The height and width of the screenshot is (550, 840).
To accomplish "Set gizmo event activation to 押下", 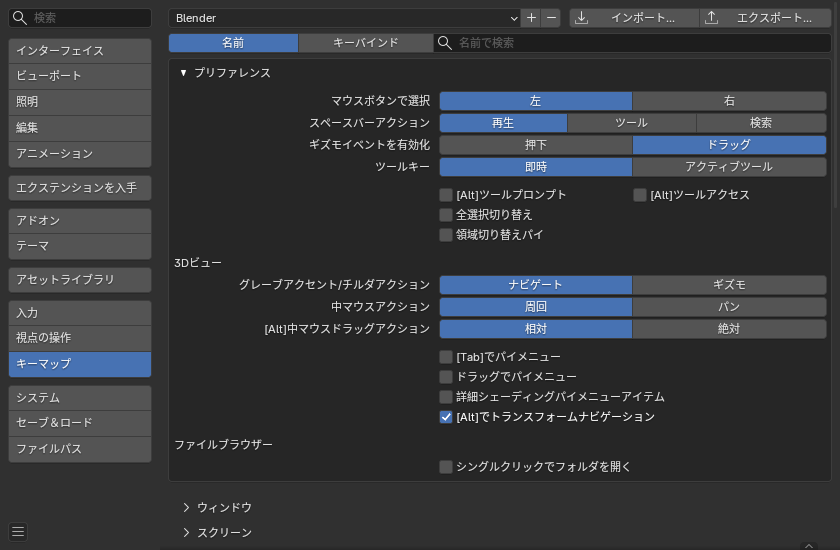I will [536, 145].
